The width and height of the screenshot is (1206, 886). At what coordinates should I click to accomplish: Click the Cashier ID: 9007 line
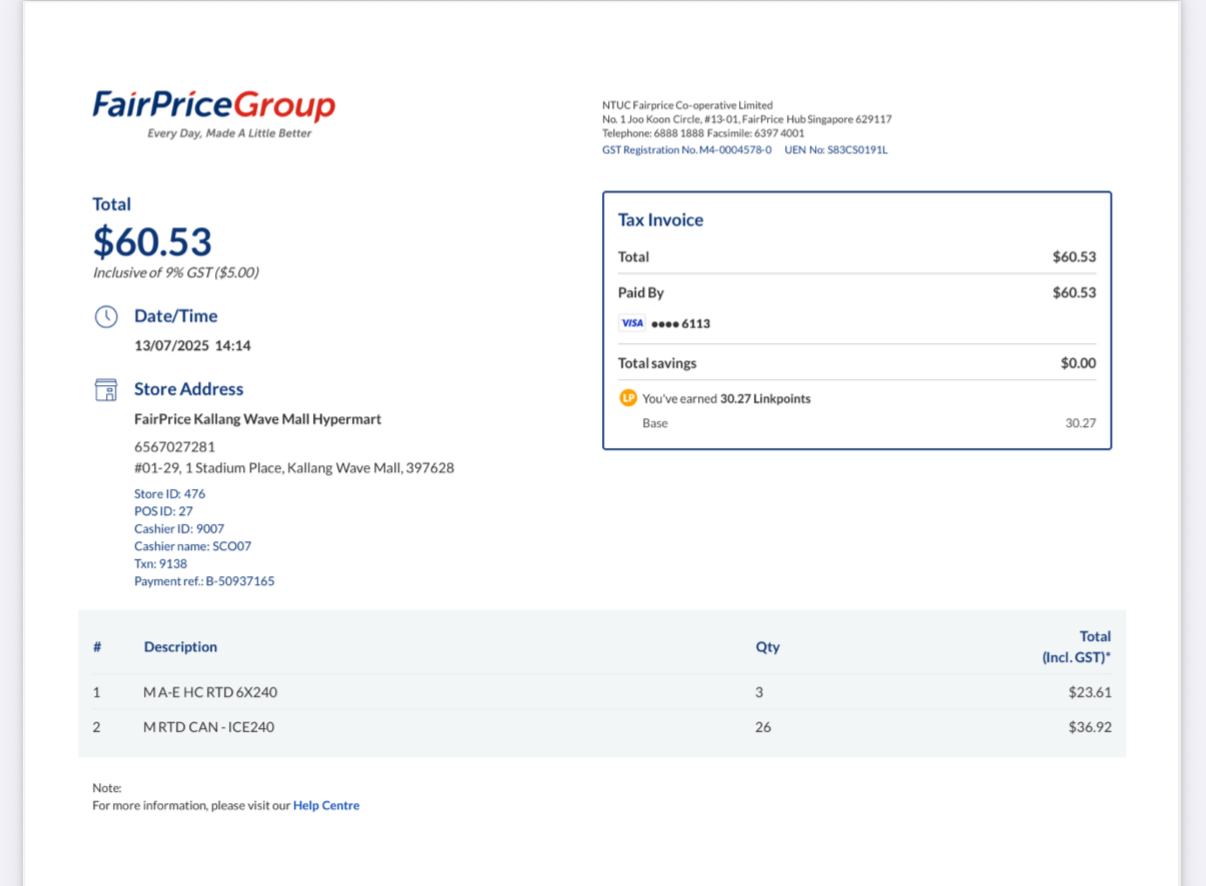(x=180, y=529)
